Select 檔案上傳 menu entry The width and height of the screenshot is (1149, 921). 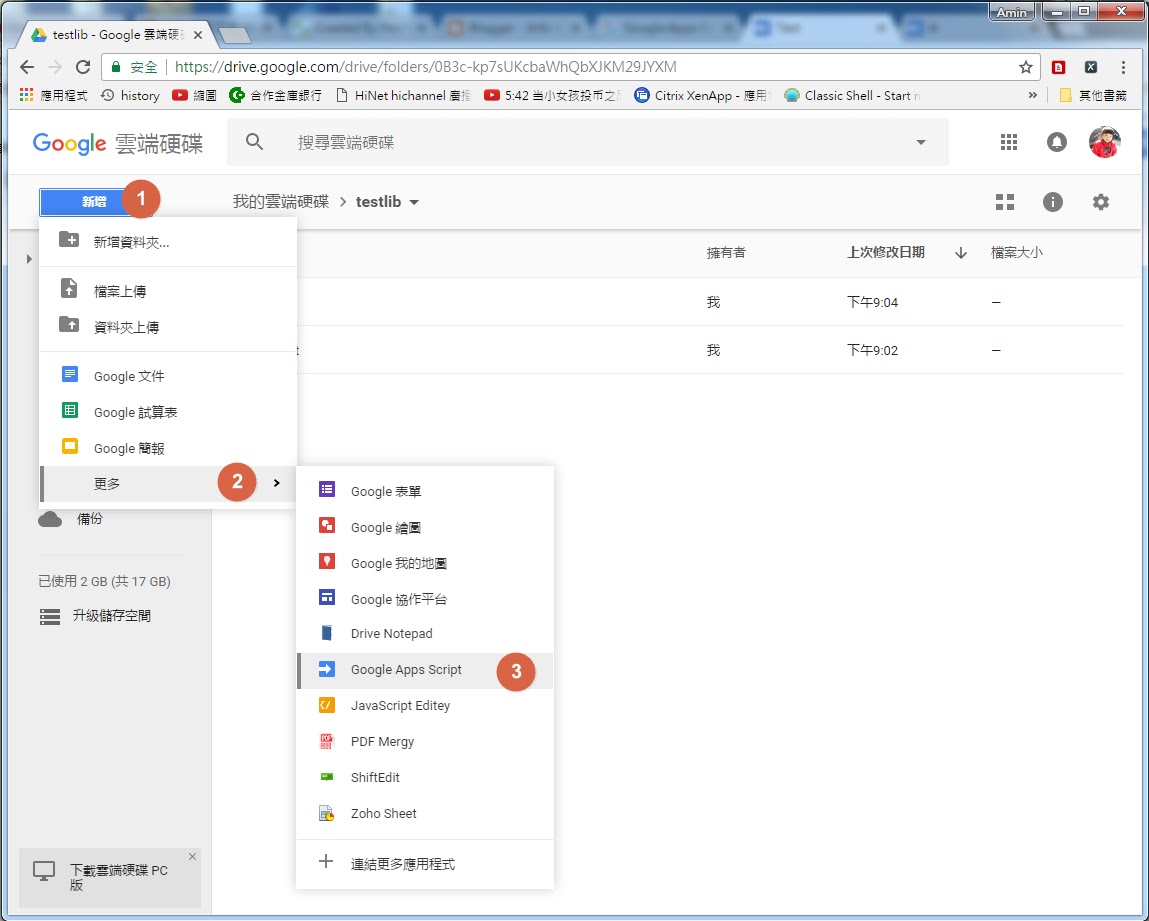[168, 291]
